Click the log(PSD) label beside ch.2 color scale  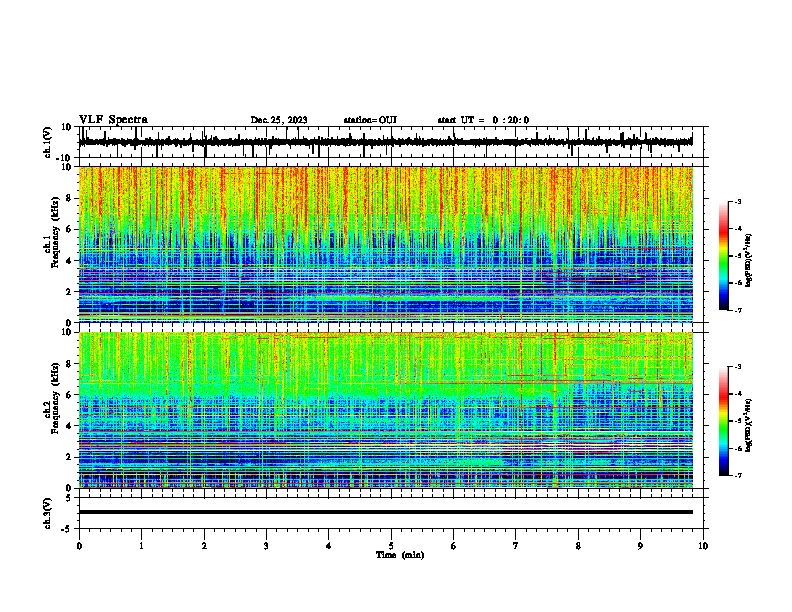click(749, 425)
